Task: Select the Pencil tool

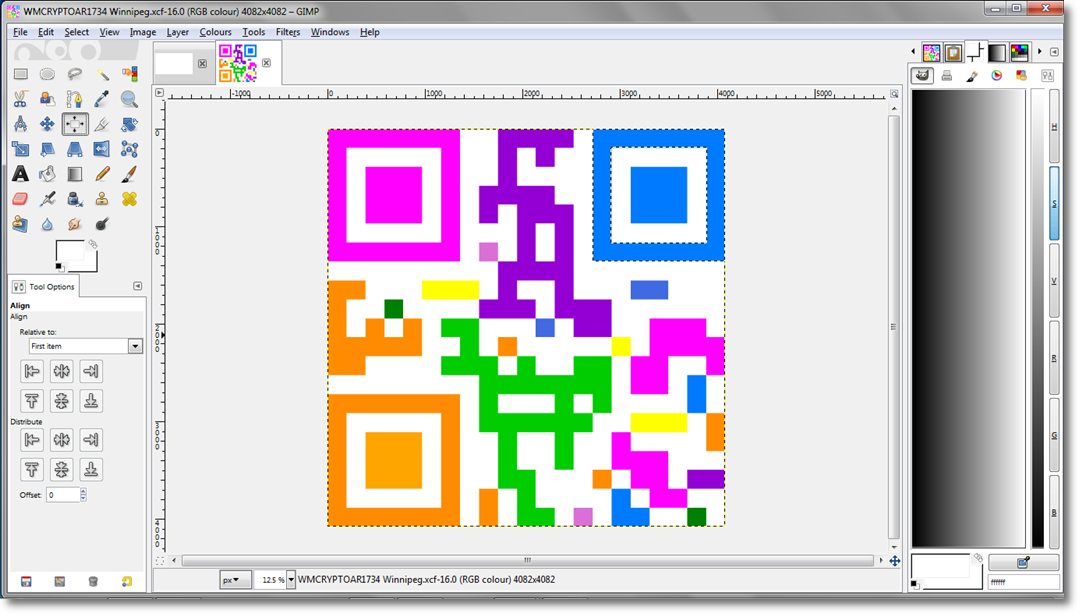Action: pyautogui.click(x=102, y=174)
